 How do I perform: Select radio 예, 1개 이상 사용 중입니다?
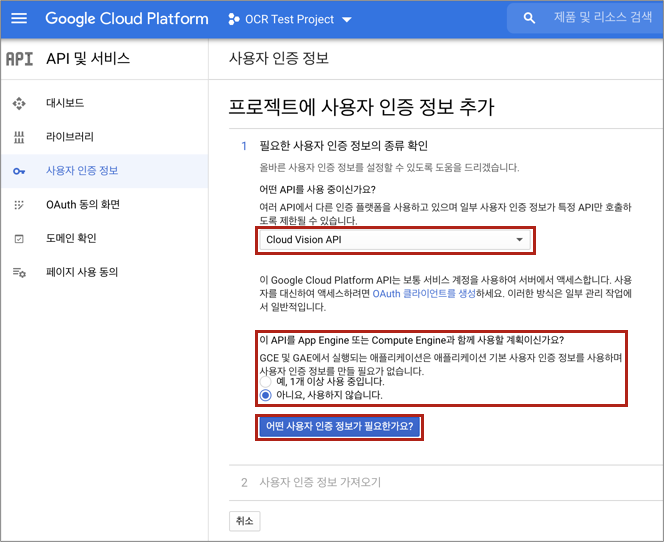(x=266, y=382)
